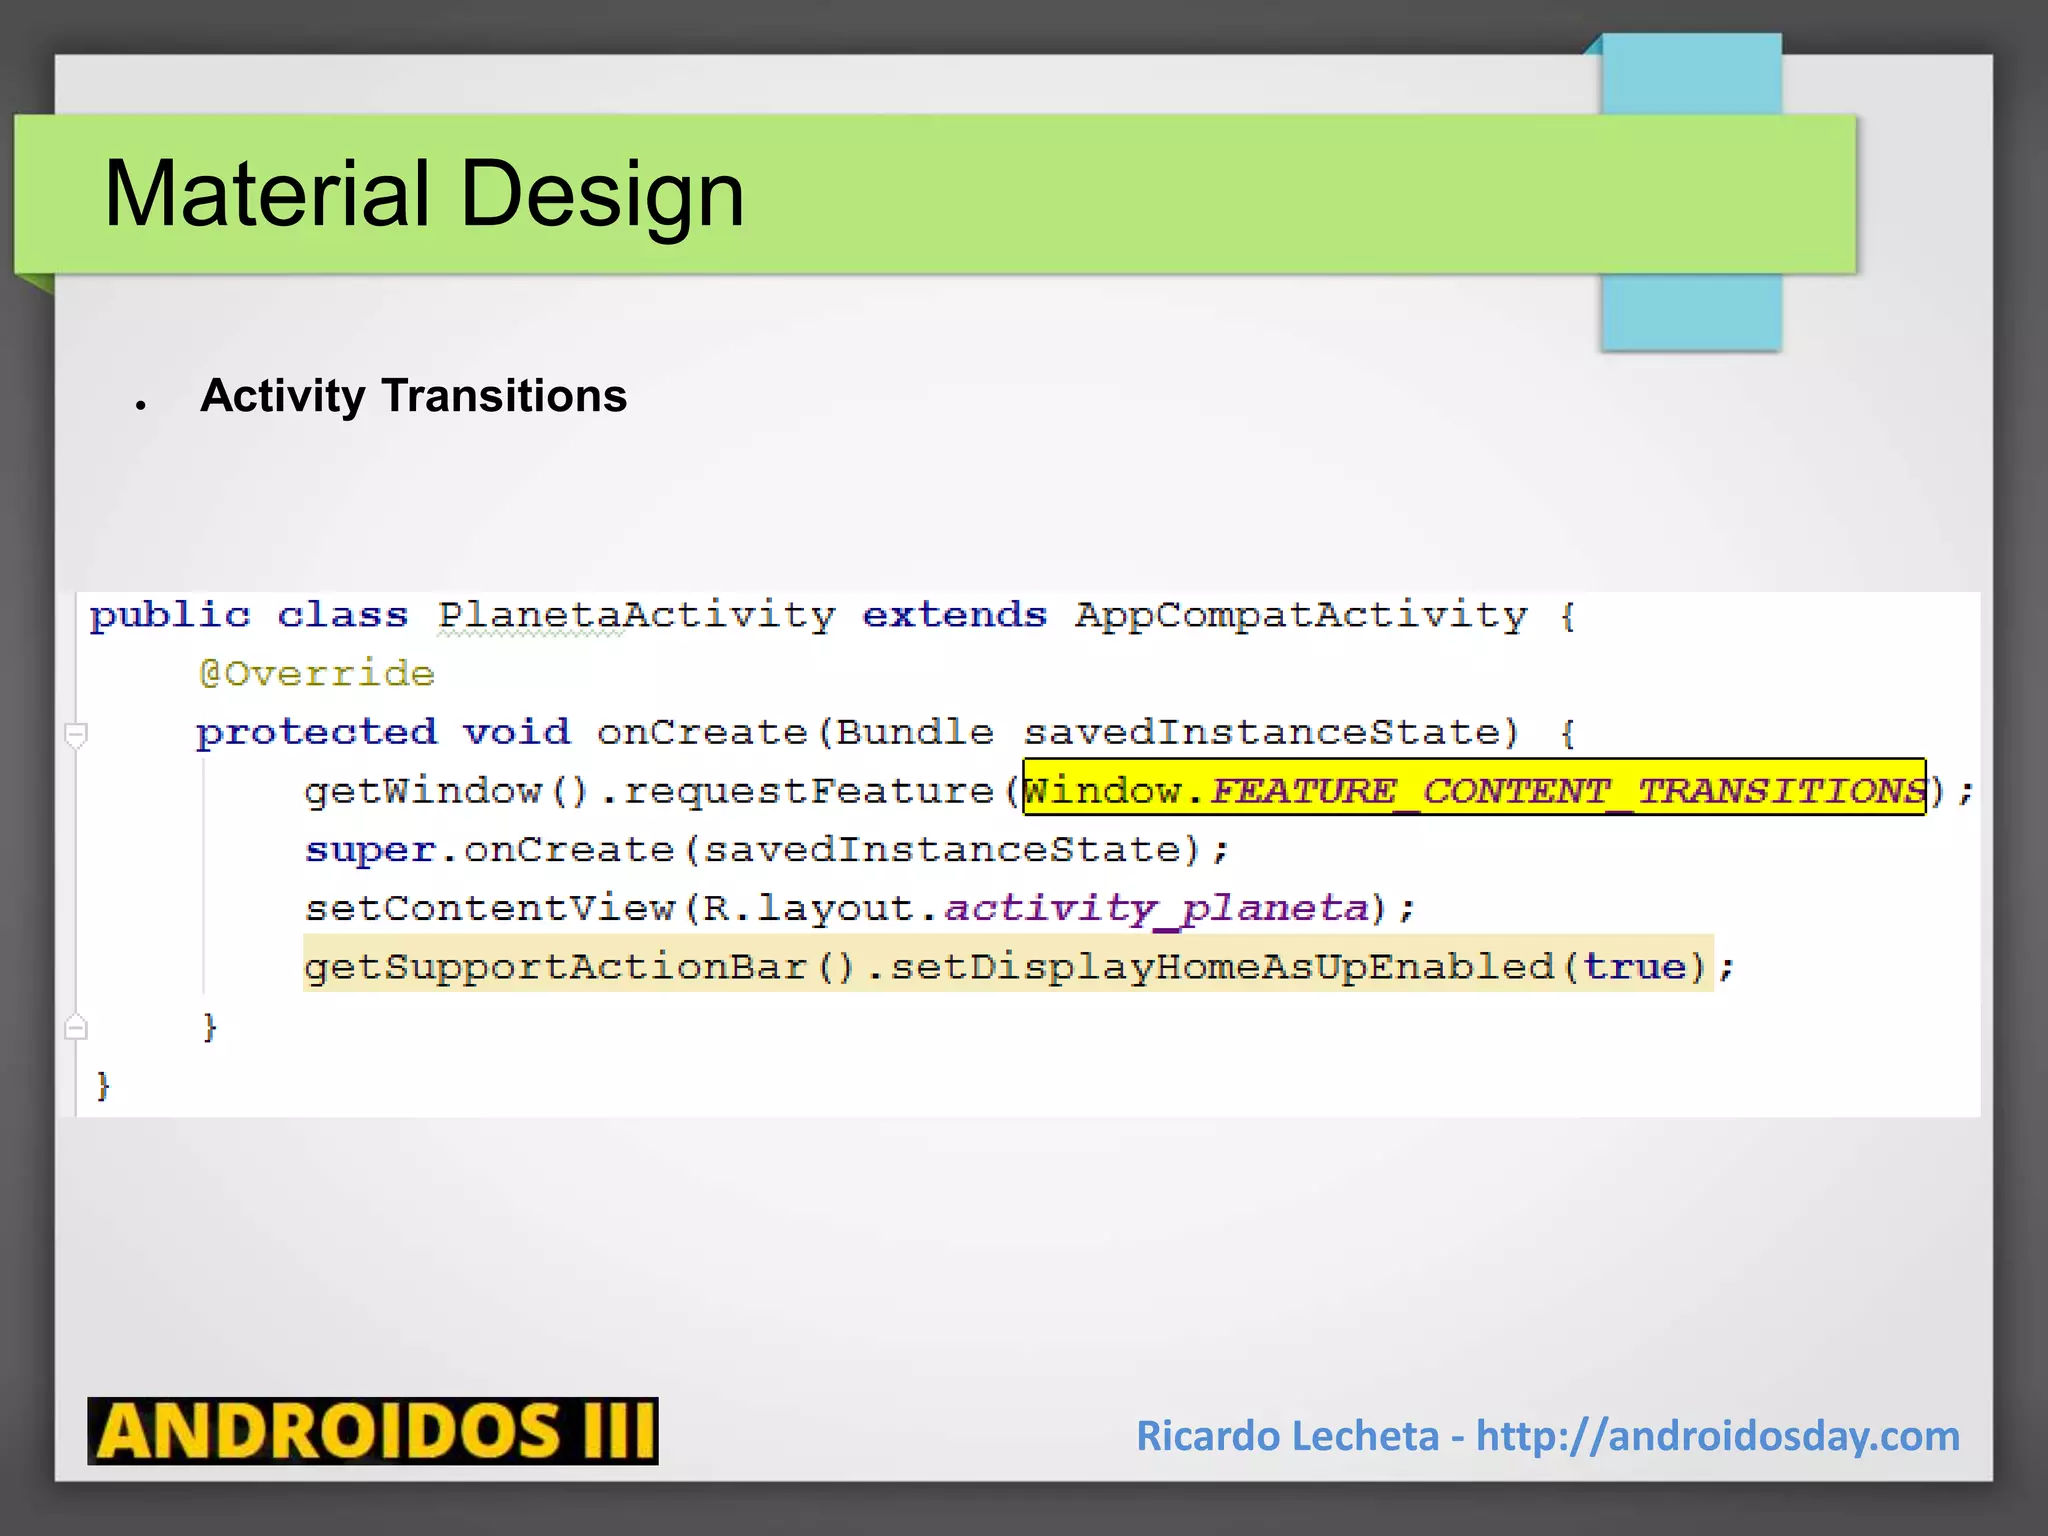Open the androidosday.com link
The height and width of the screenshot is (1536, 2048).
click(1717, 1436)
